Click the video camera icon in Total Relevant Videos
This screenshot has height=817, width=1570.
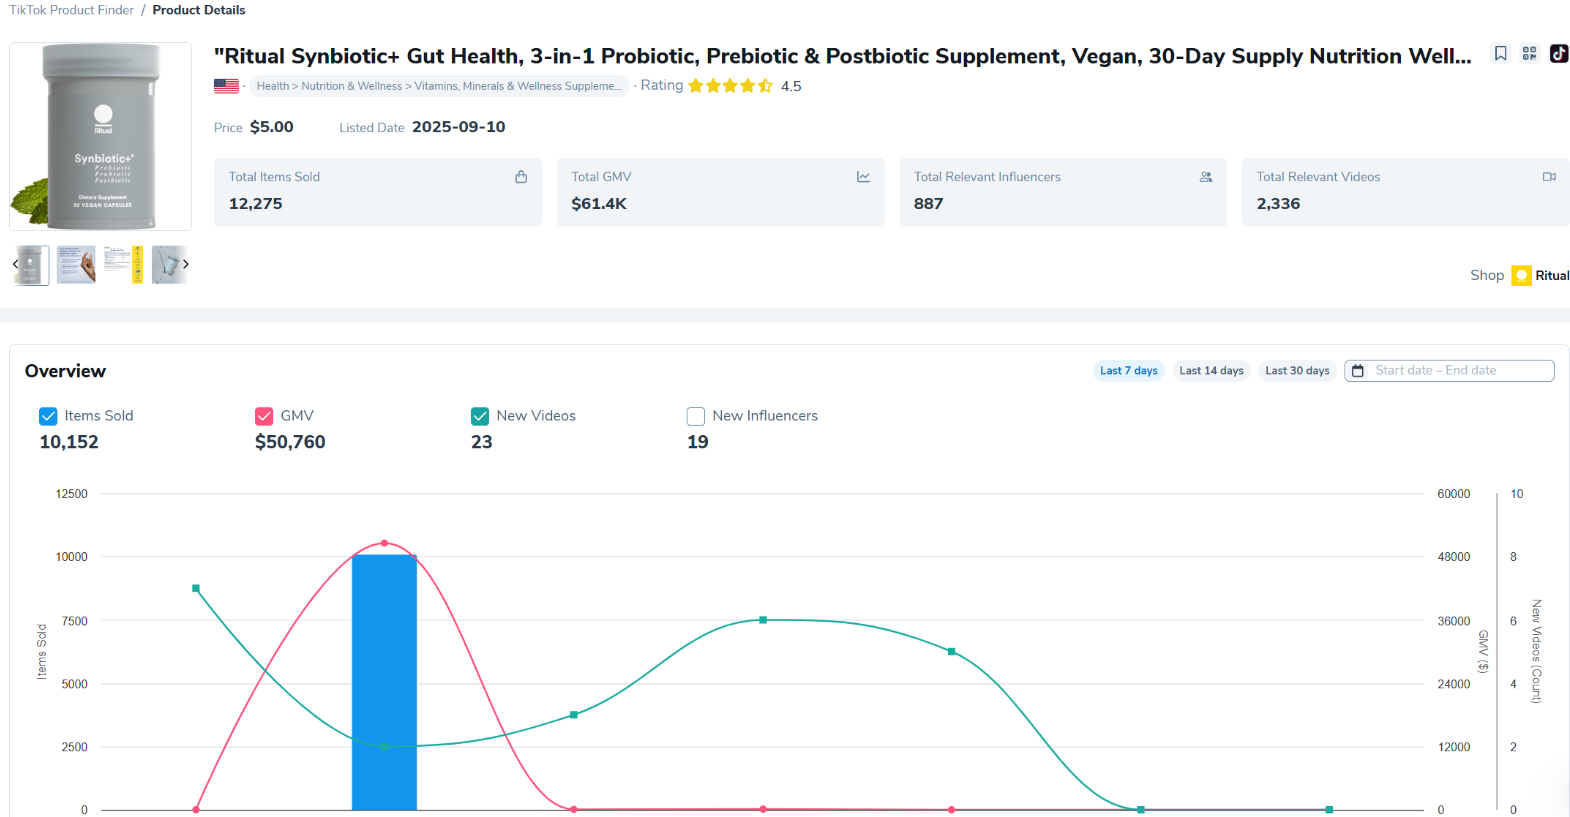click(1549, 177)
